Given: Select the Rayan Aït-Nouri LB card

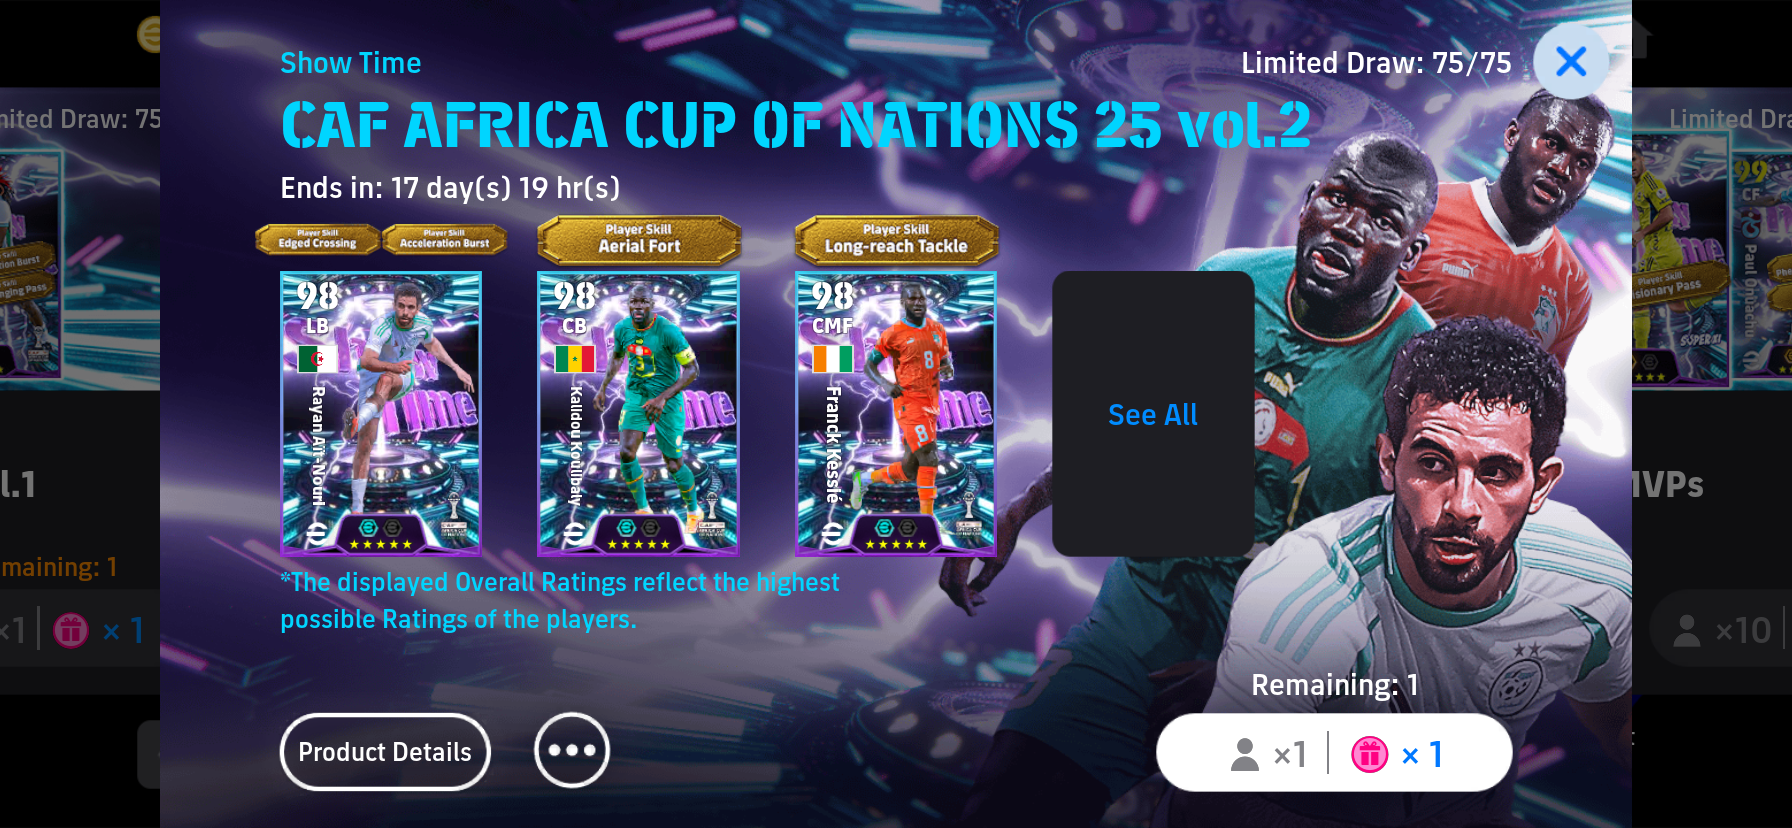Looking at the screenshot, I should click(x=381, y=414).
